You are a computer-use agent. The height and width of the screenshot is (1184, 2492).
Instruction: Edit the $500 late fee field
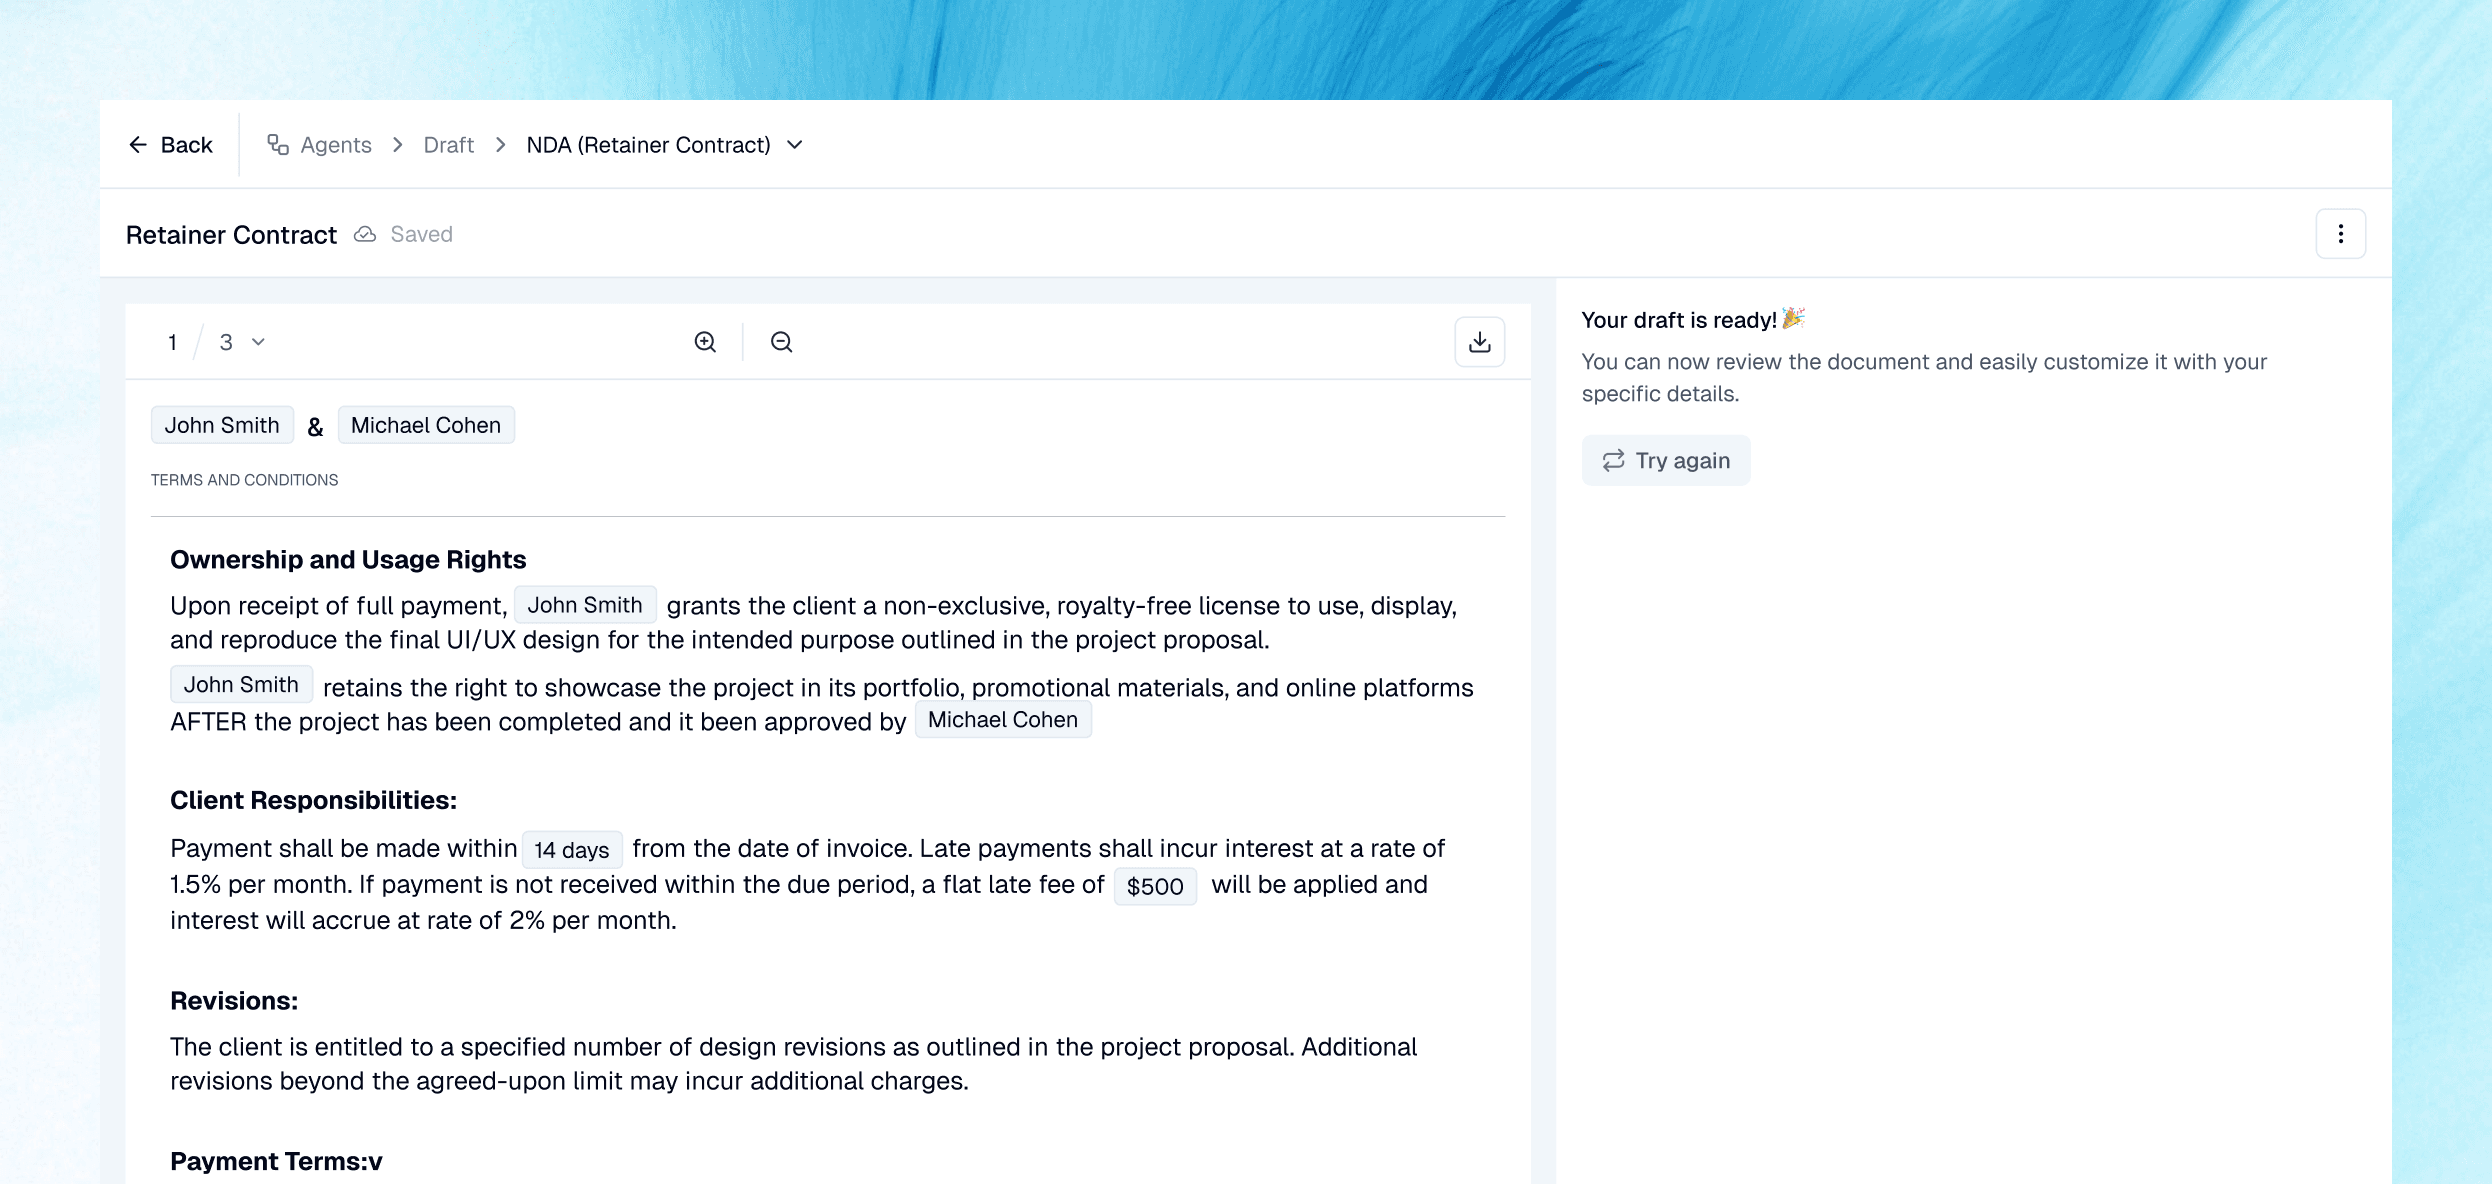[x=1155, y=886]
